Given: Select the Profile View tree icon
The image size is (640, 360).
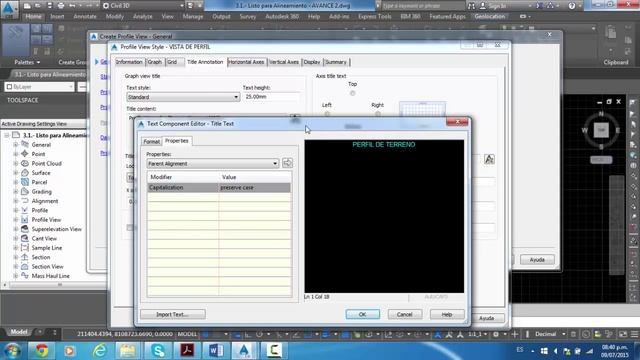Looking at the screenshot, I should 24,220.
